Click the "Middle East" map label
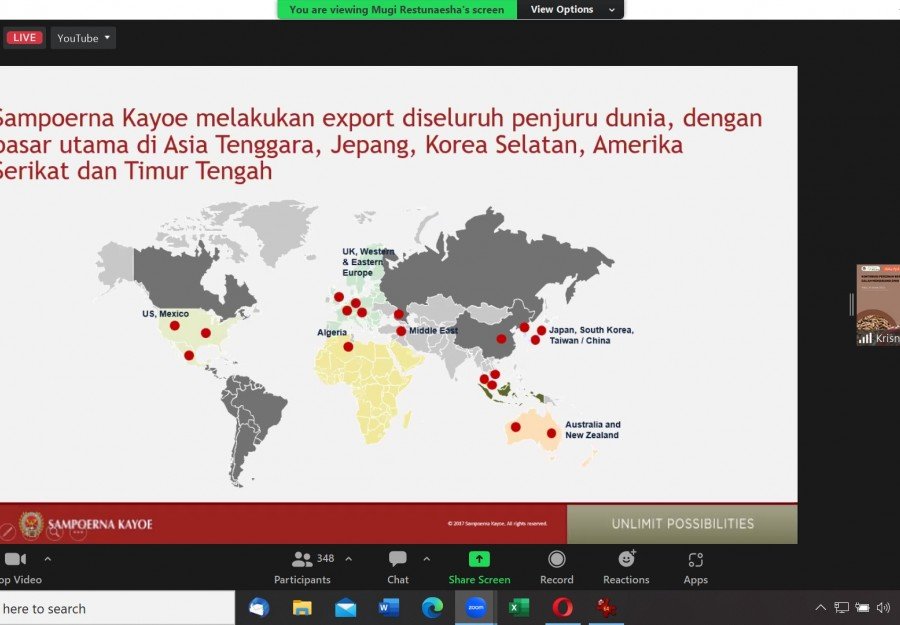 [433, 331]
